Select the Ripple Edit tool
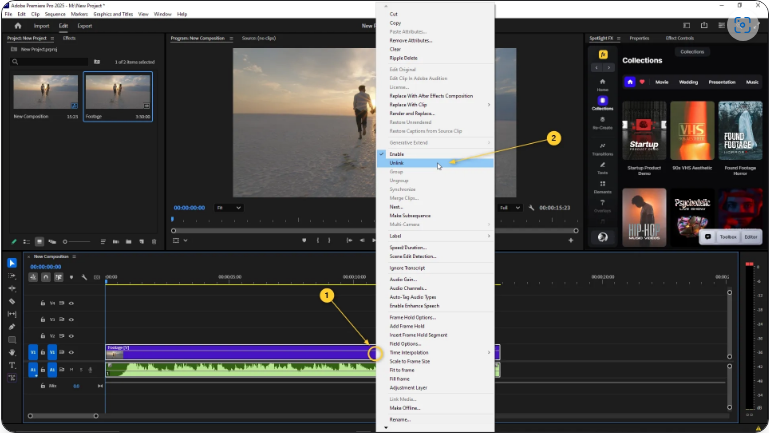 coord(12,288)
